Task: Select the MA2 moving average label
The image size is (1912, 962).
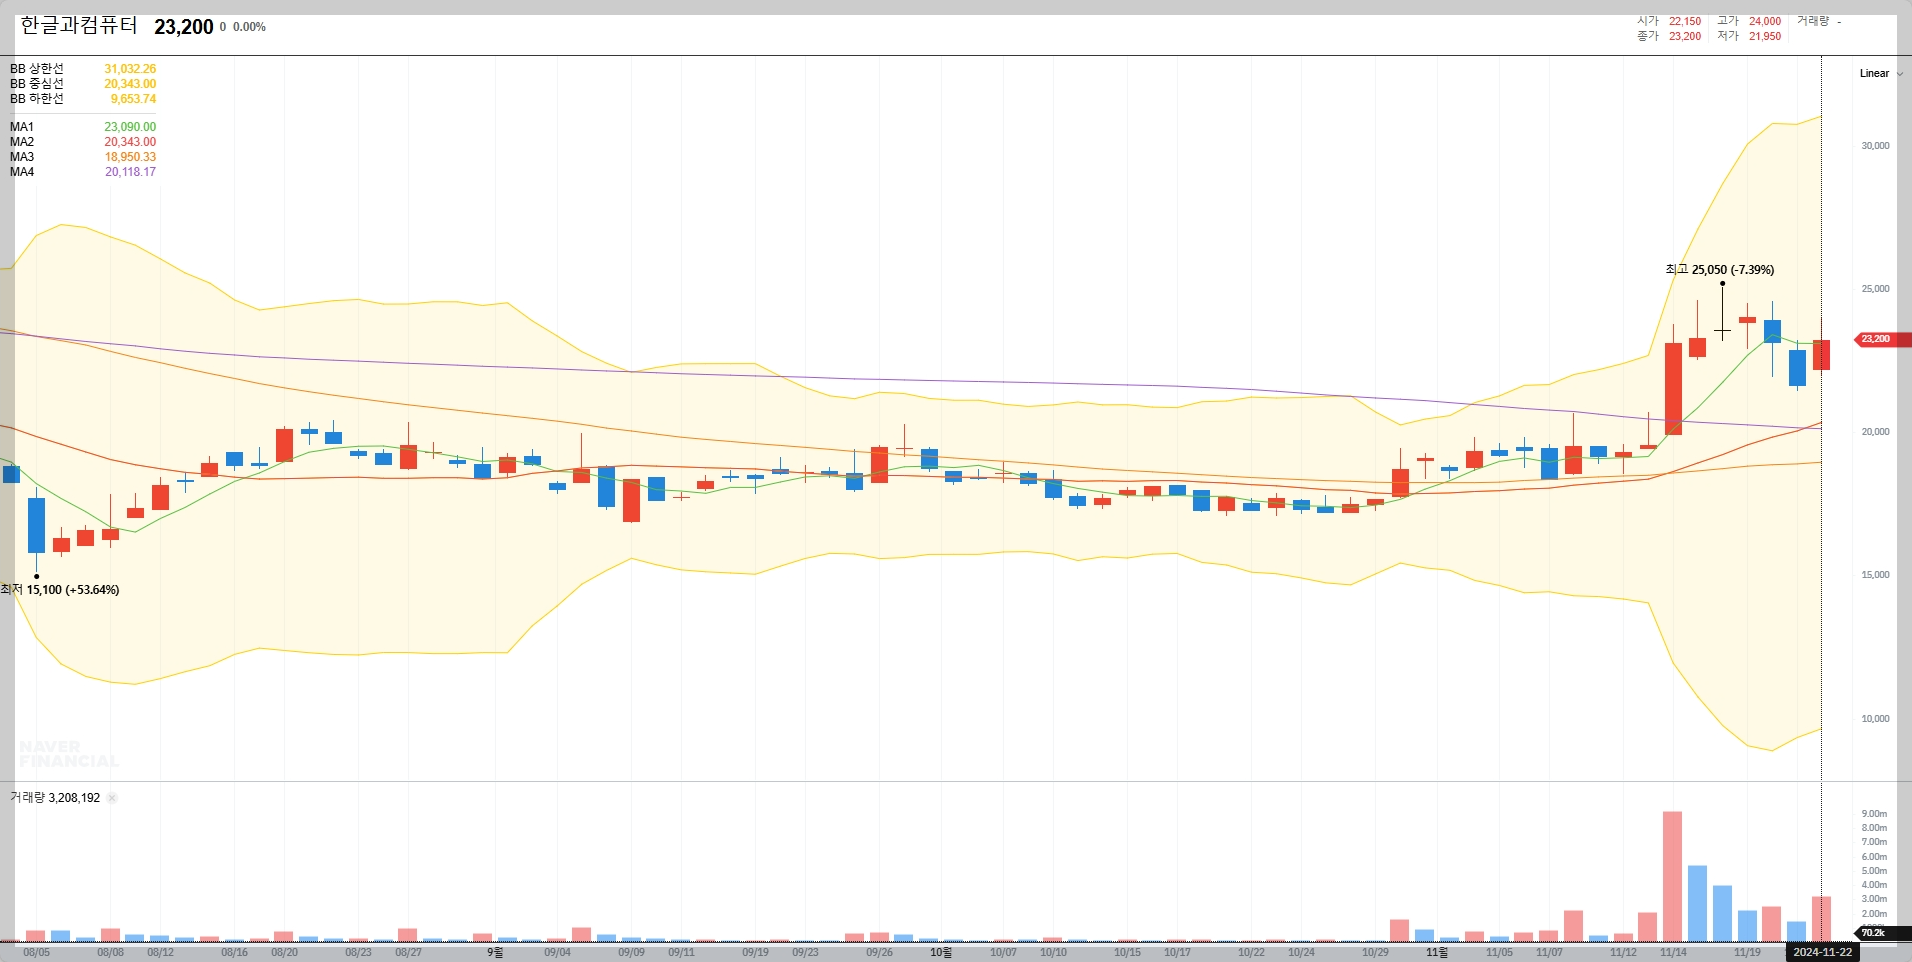Action: tap(22, 142)
